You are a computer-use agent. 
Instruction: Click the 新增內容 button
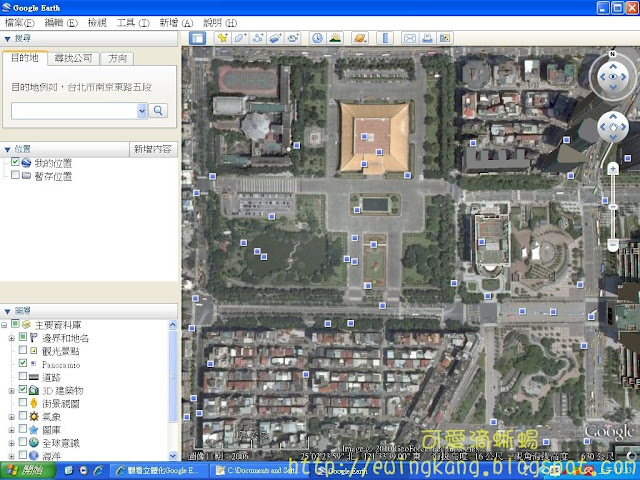pyautogui.click(x=153, y=149)
